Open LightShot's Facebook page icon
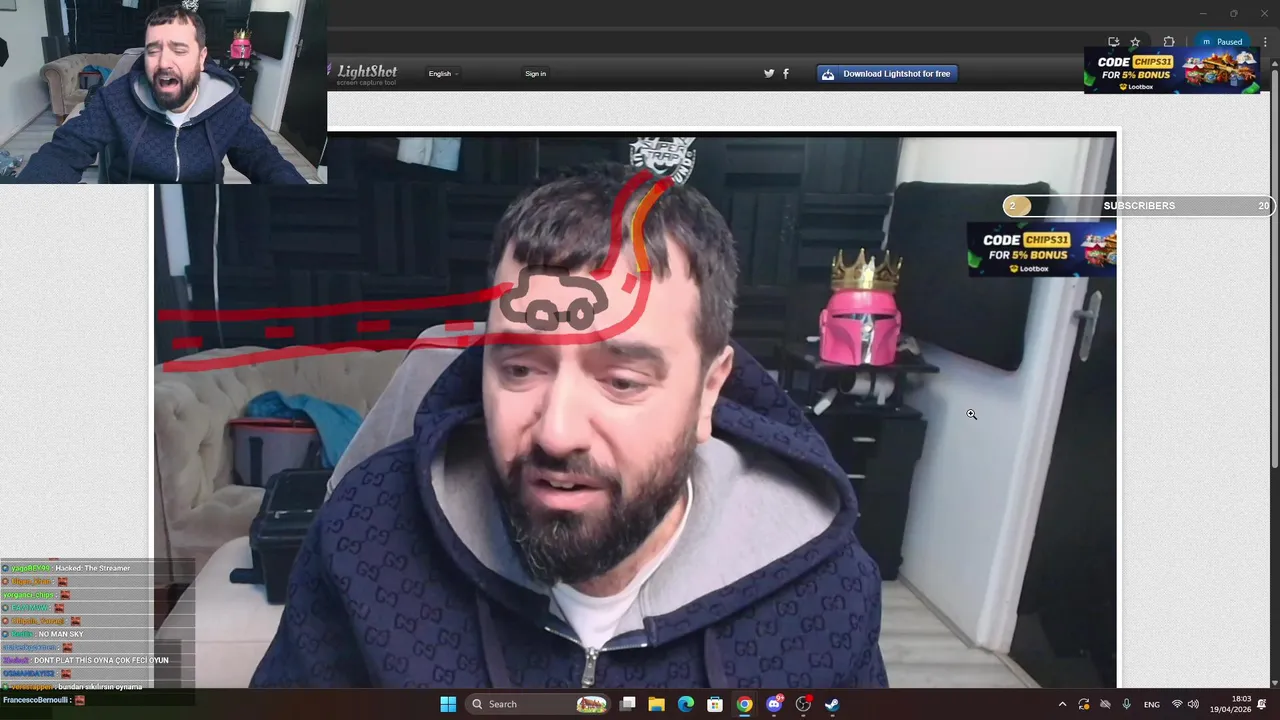This screenshot has height=720, width=1280. click(786, 73)
